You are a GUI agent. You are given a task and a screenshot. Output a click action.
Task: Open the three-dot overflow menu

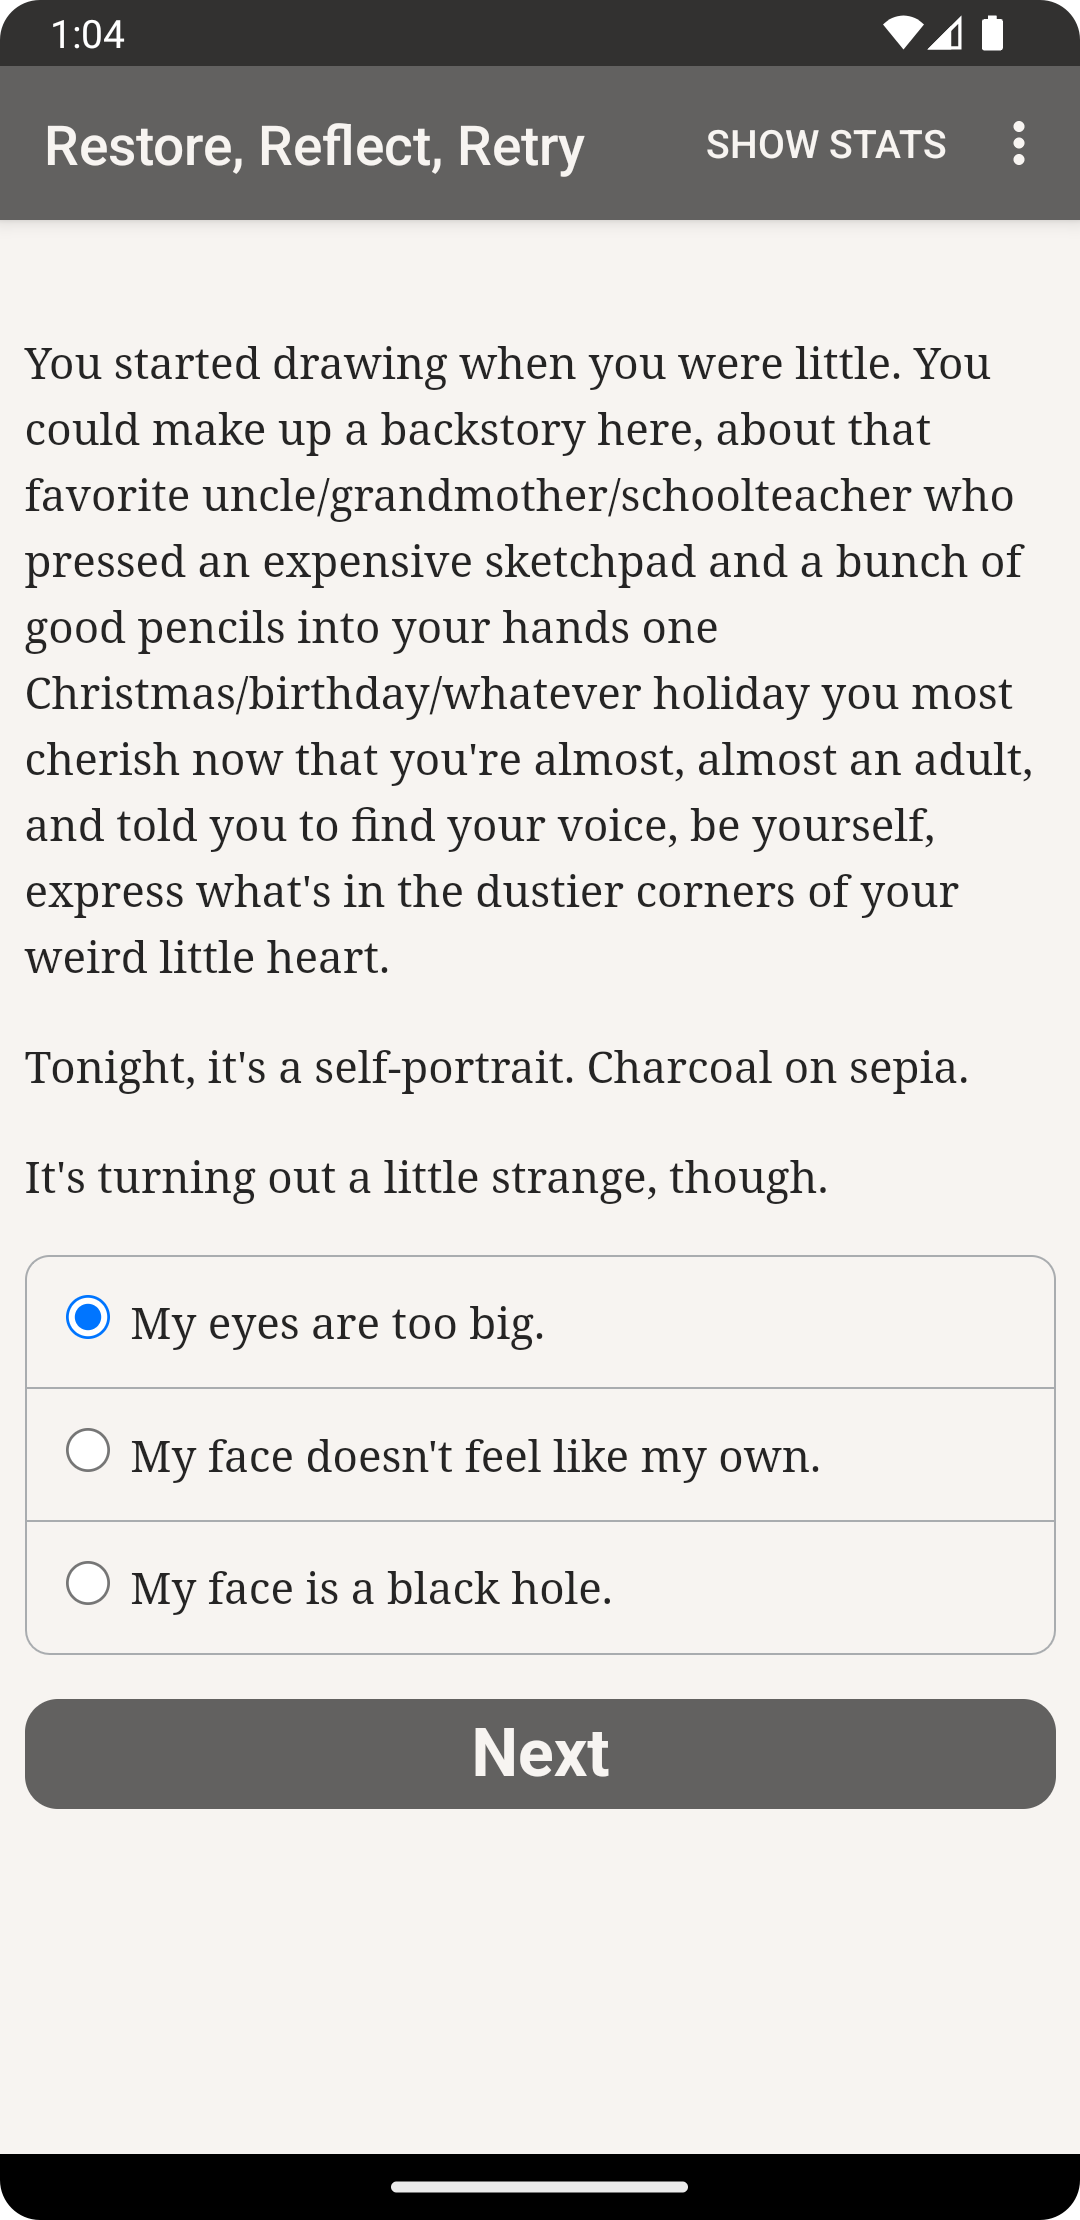(x=1018, y=144)
